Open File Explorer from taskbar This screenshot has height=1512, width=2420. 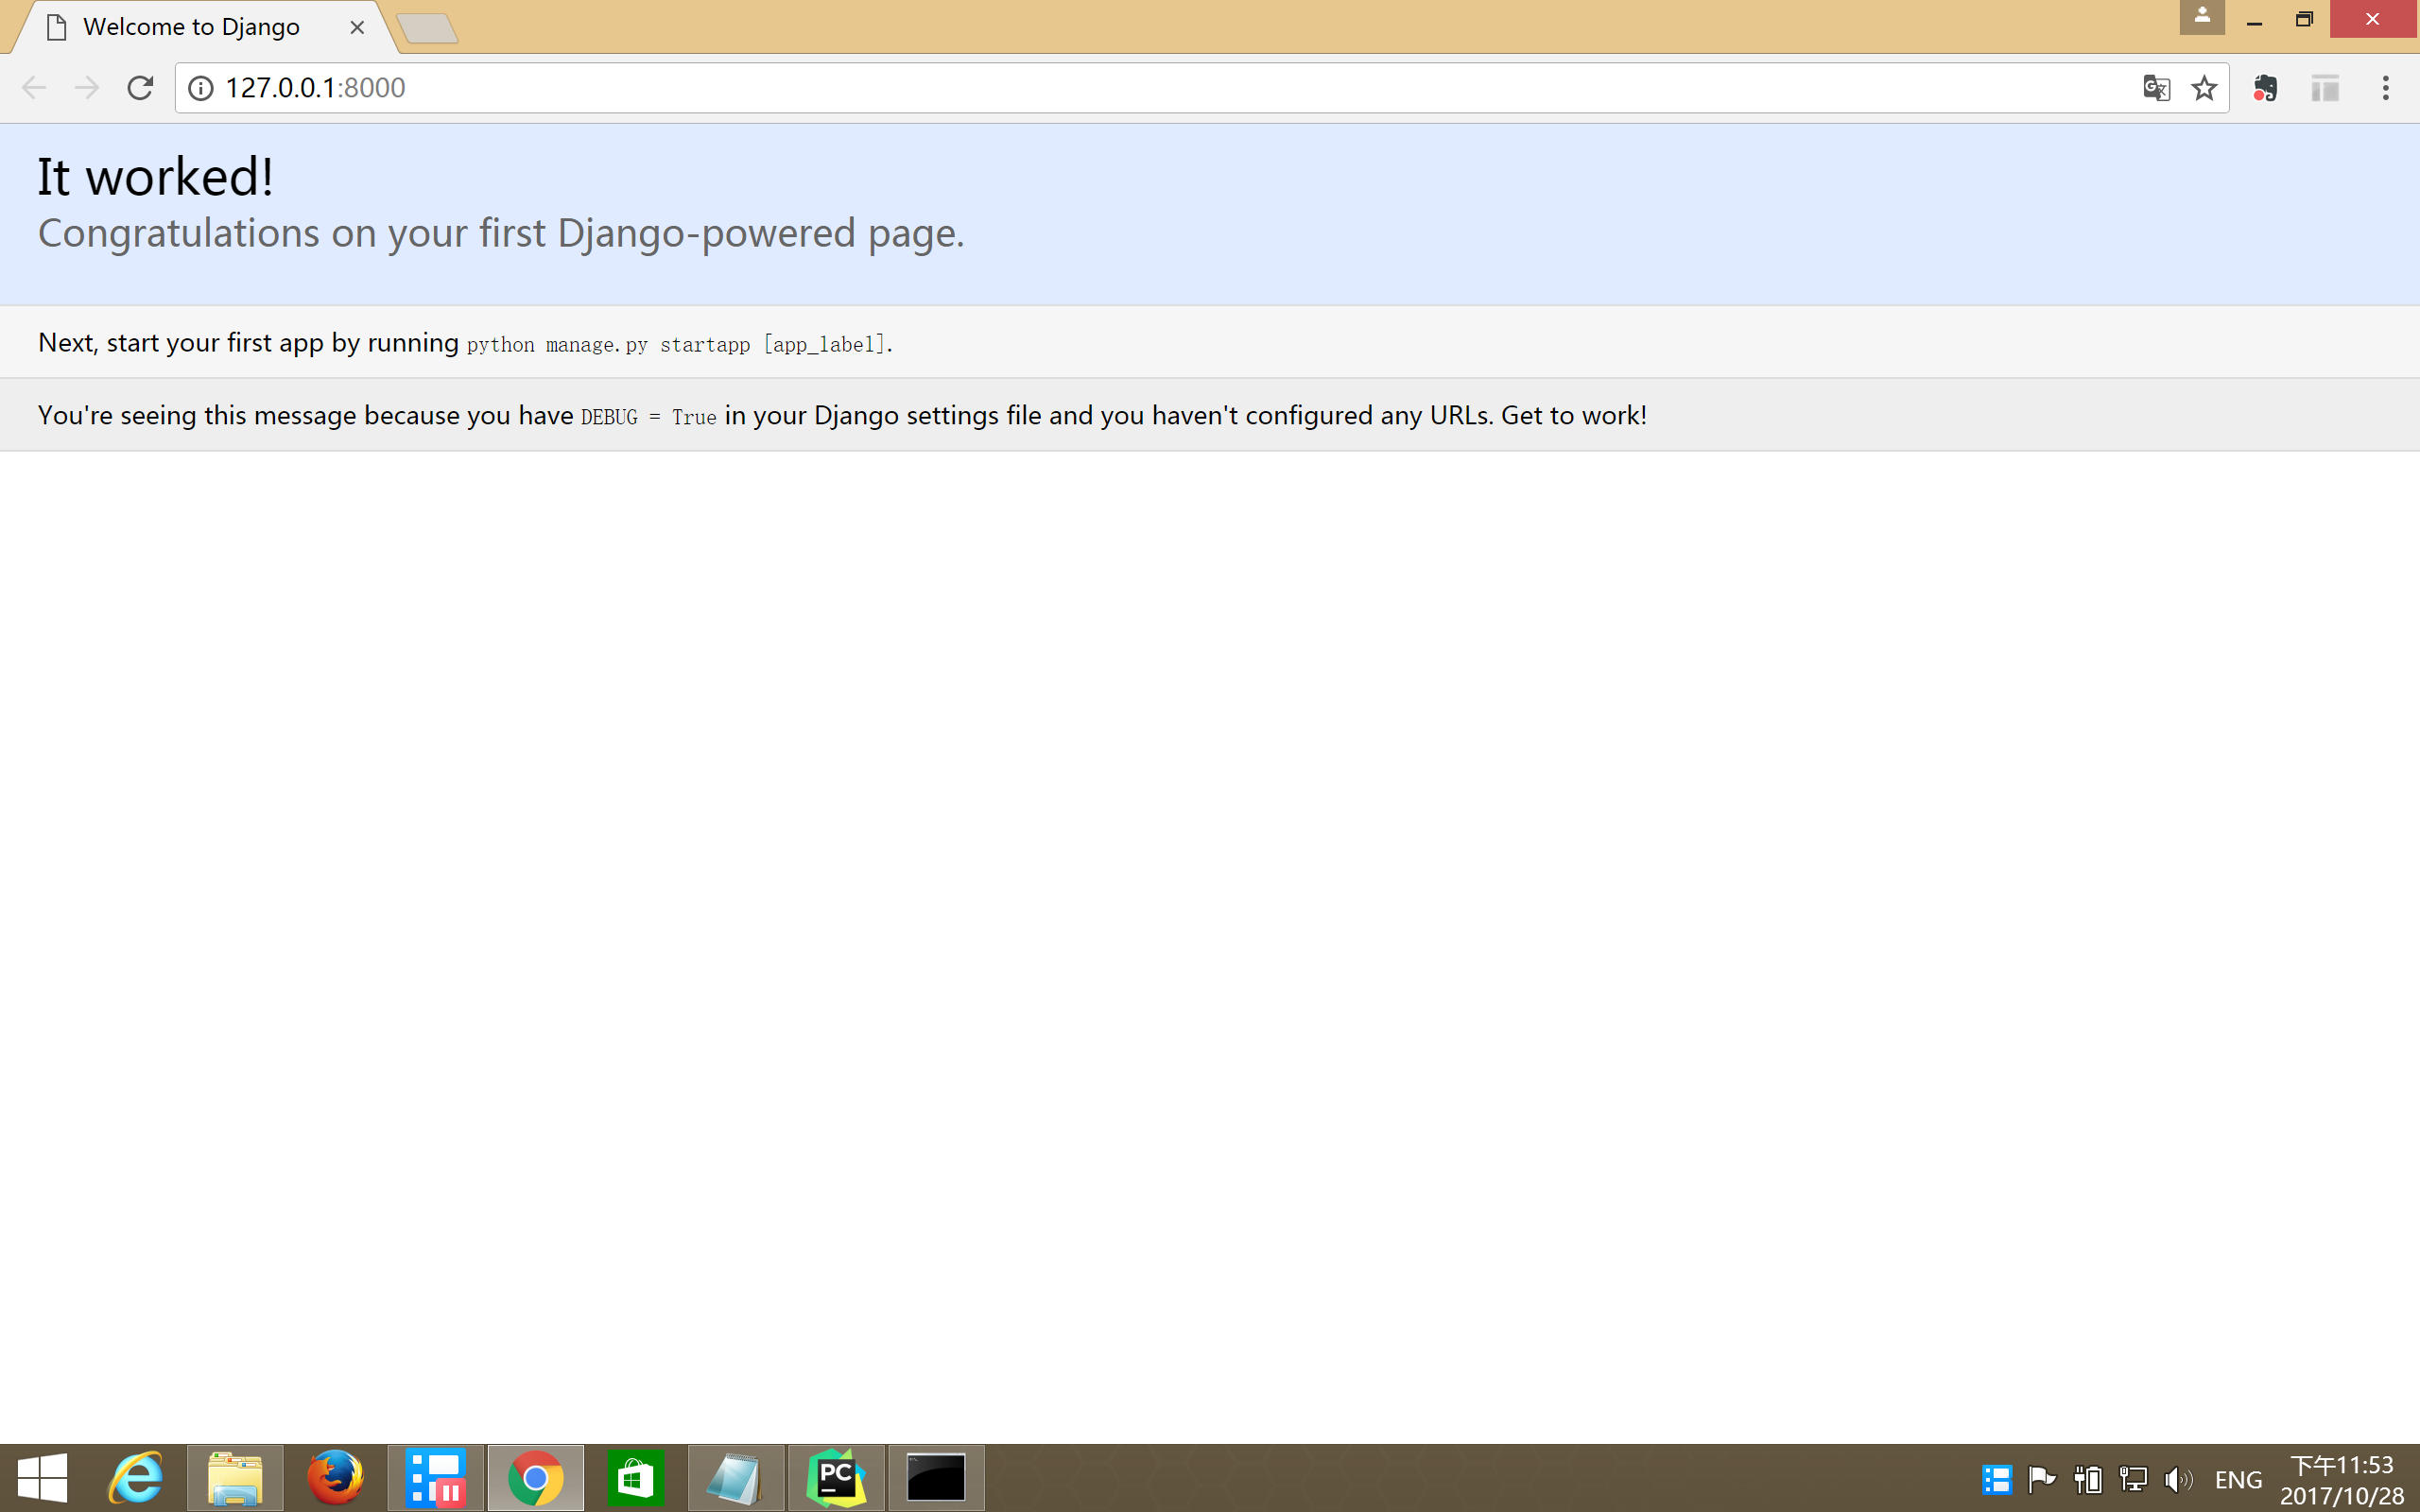click(236, 1478)
